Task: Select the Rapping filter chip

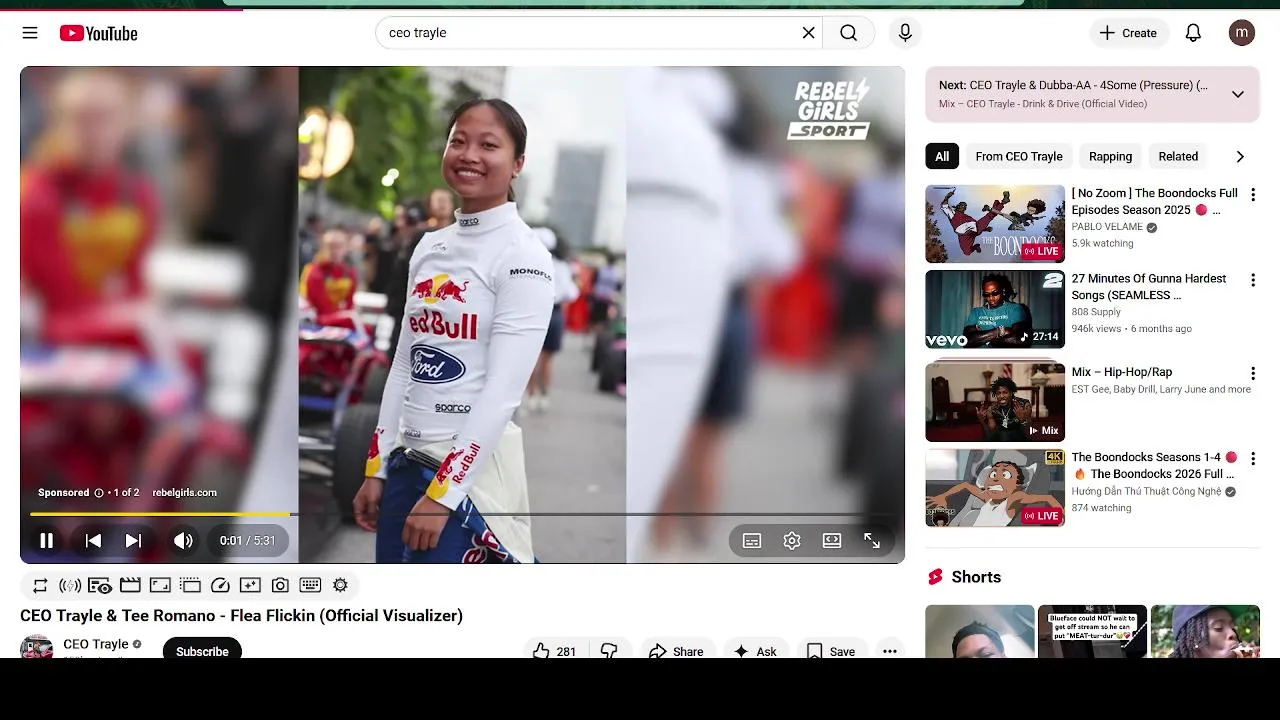Action: pos(1110,156)
